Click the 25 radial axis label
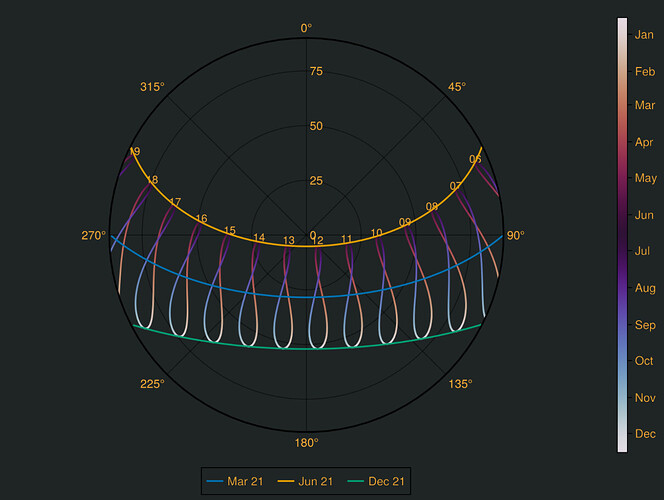The height and width of the screenshot is (500, 664). click(x=316, y=181)
